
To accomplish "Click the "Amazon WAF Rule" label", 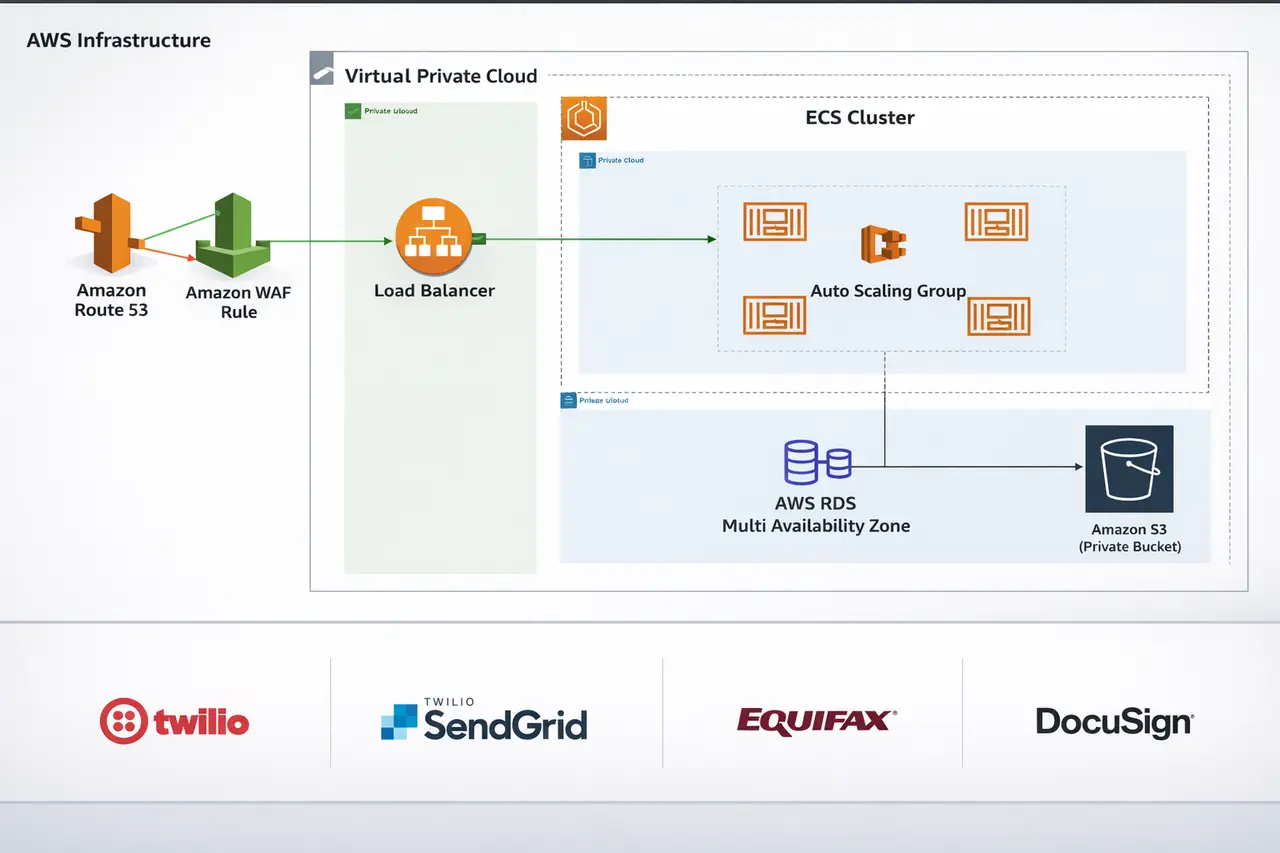I will point(238,302).
